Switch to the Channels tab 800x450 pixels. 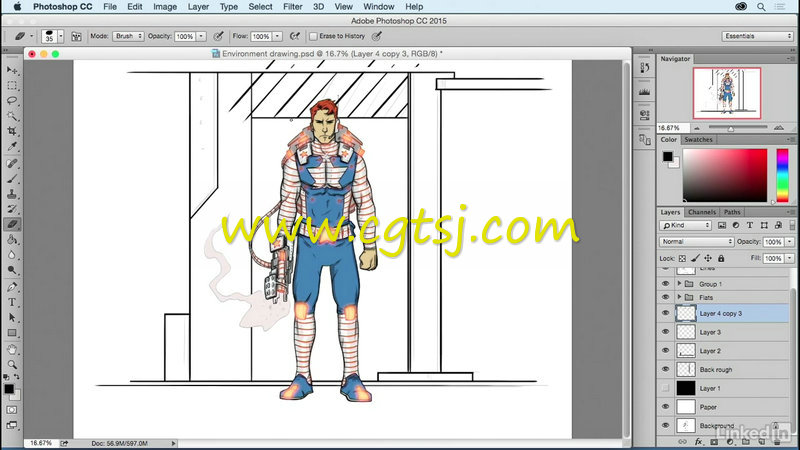coord(702,212)
